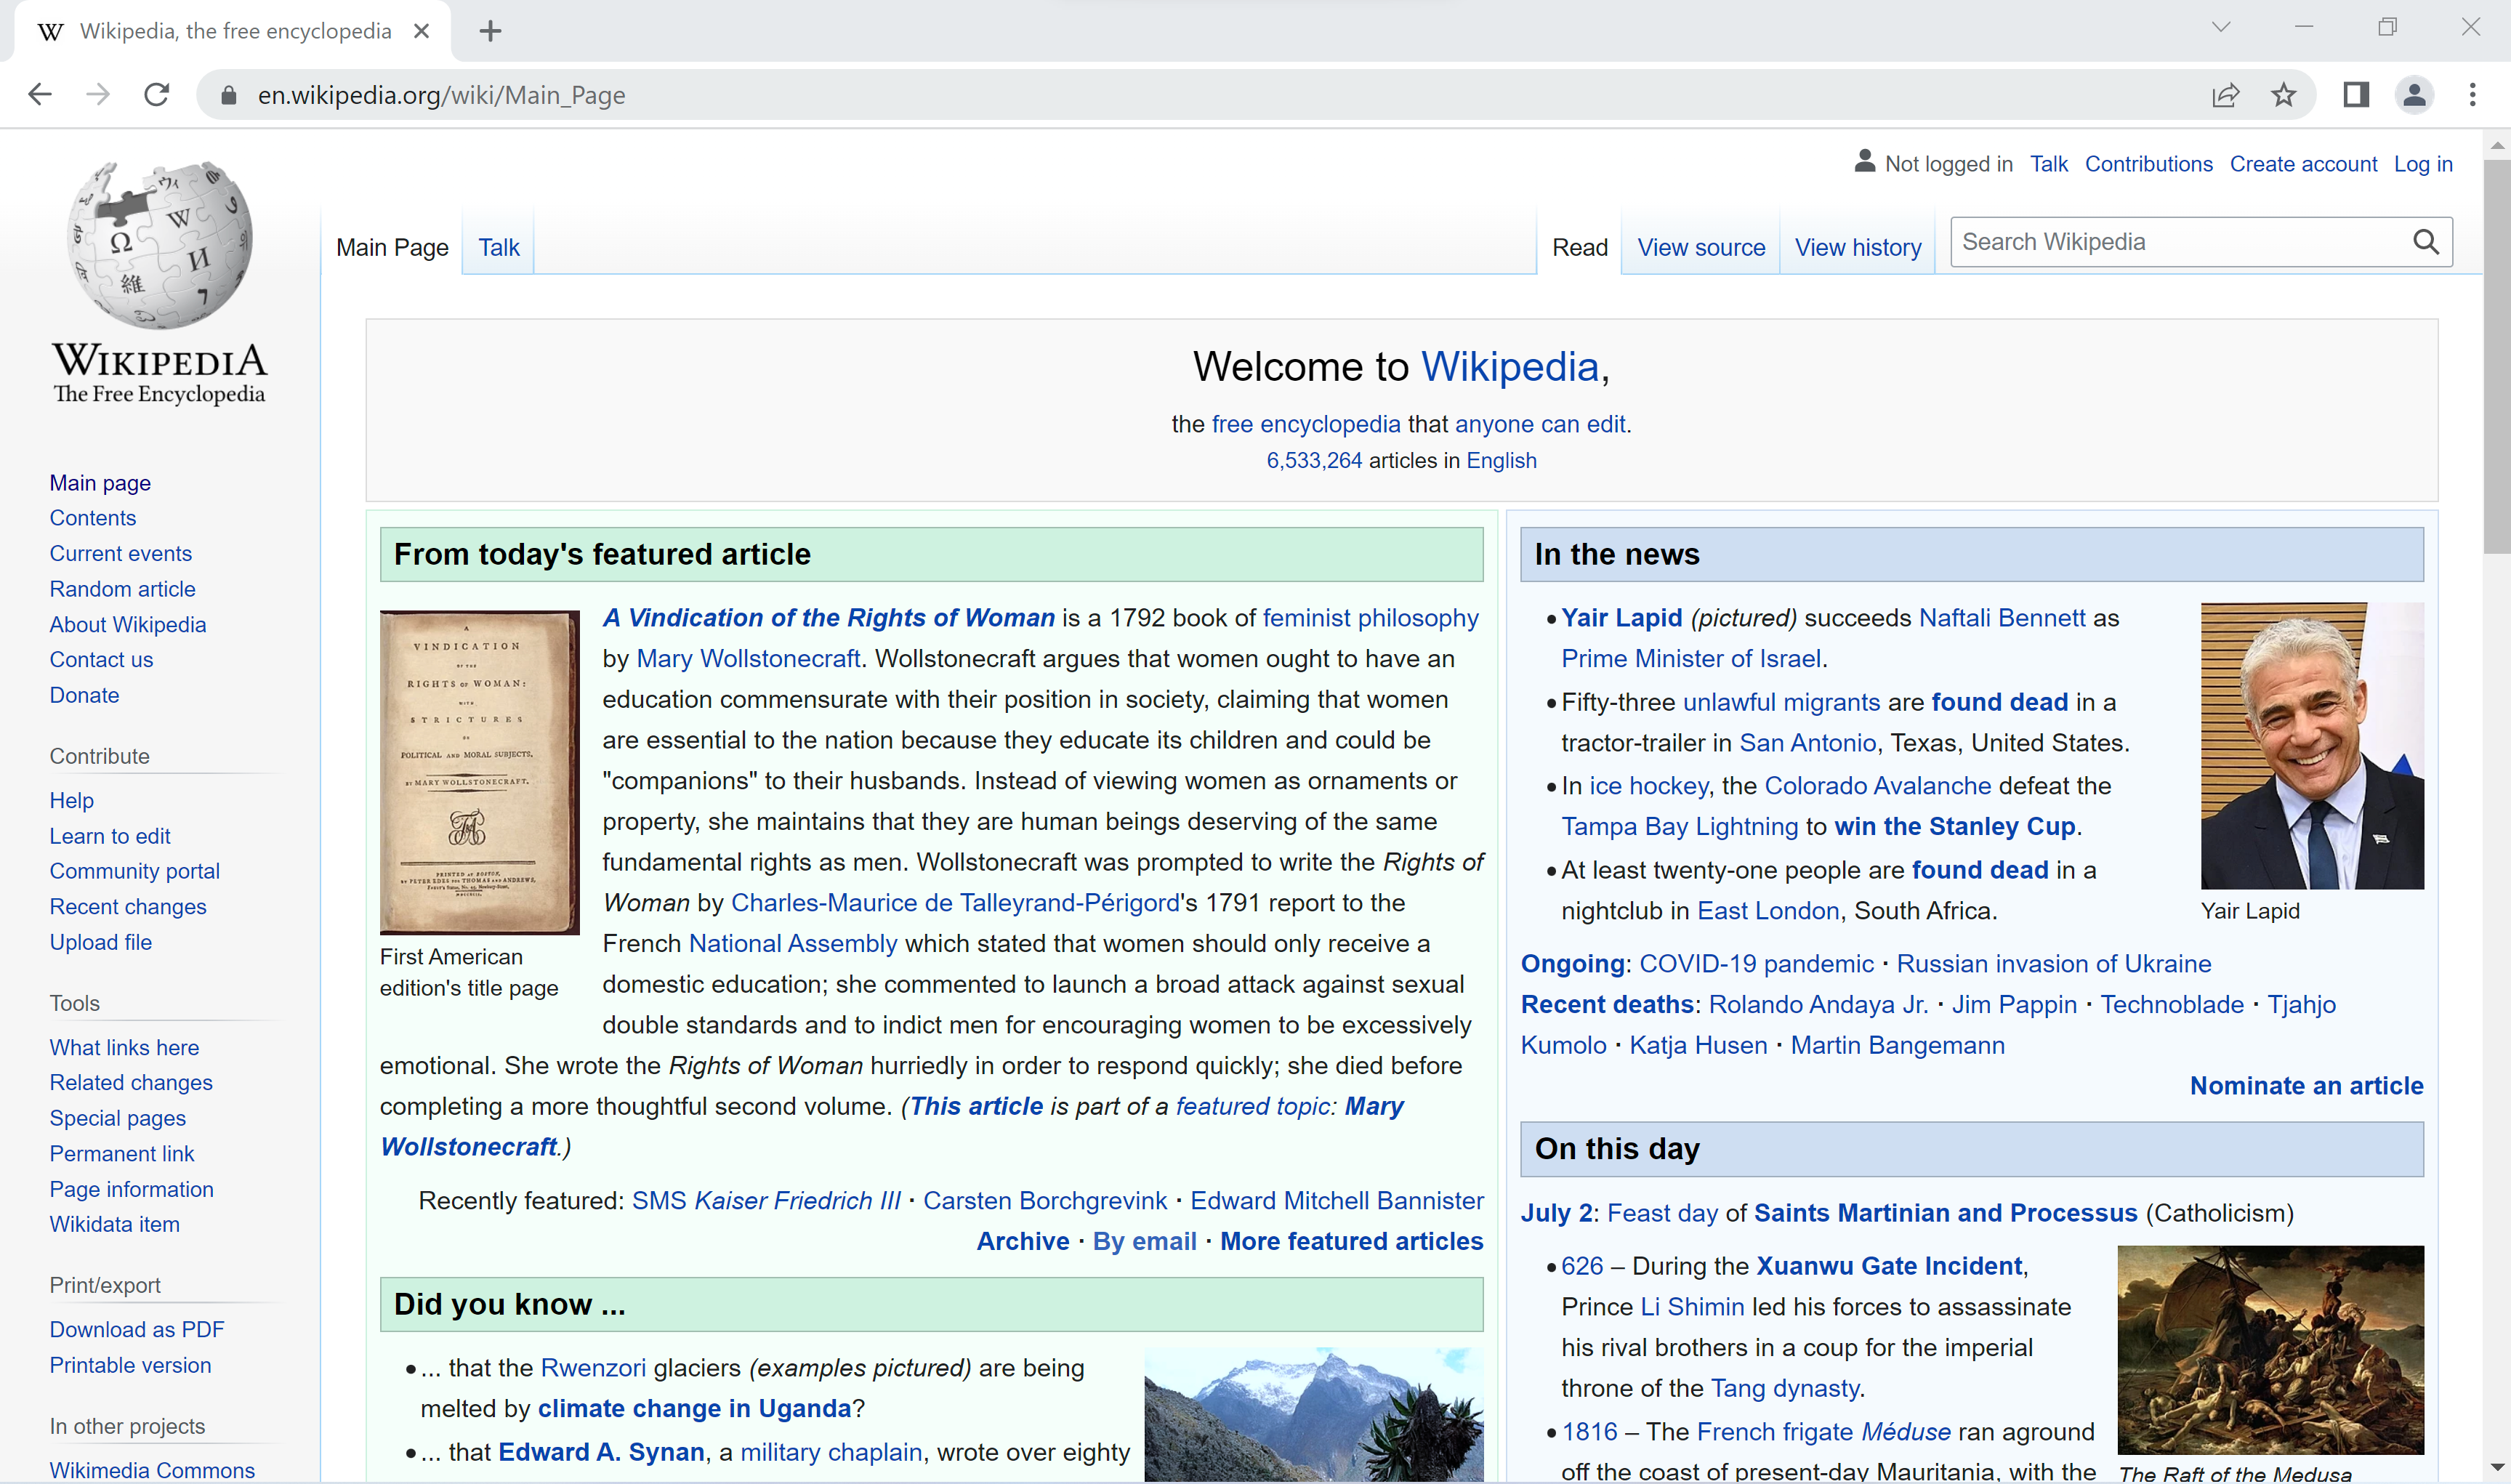Screen dimensions: 2511x1484
Task: Click the Wikipedia globe logo
Action: [160, 244]
